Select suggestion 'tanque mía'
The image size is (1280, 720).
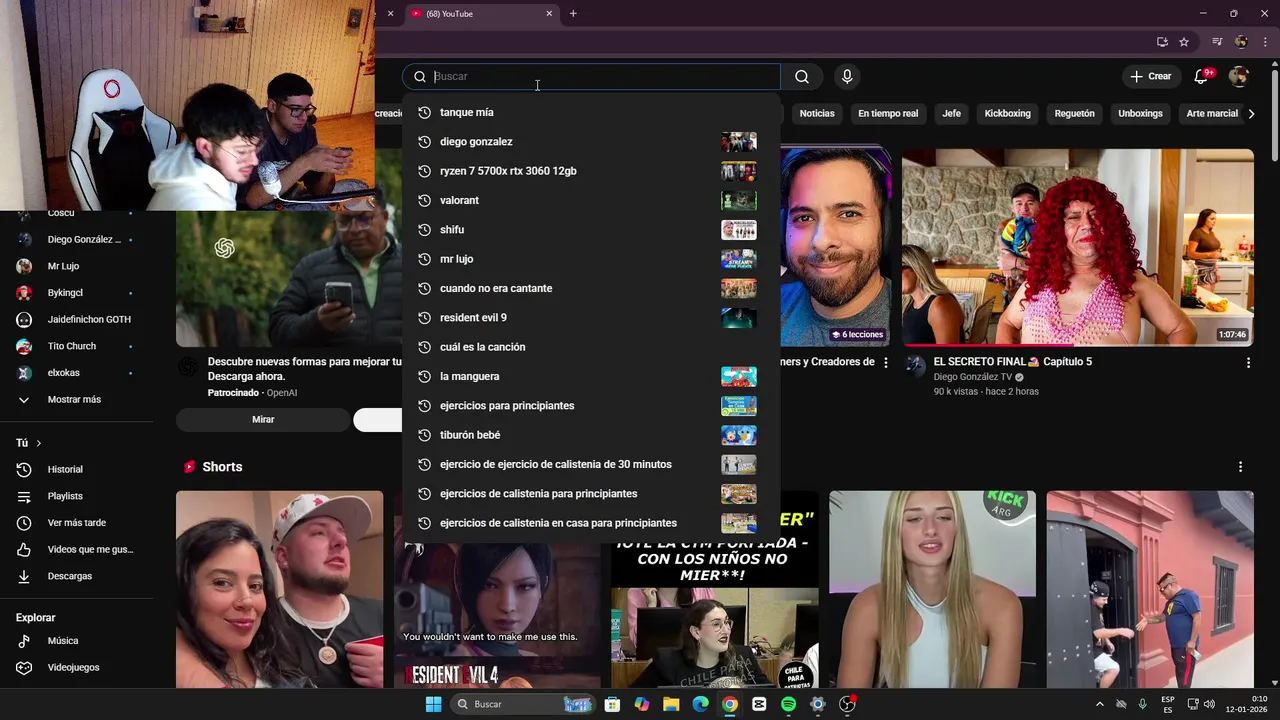click(590, 112)
